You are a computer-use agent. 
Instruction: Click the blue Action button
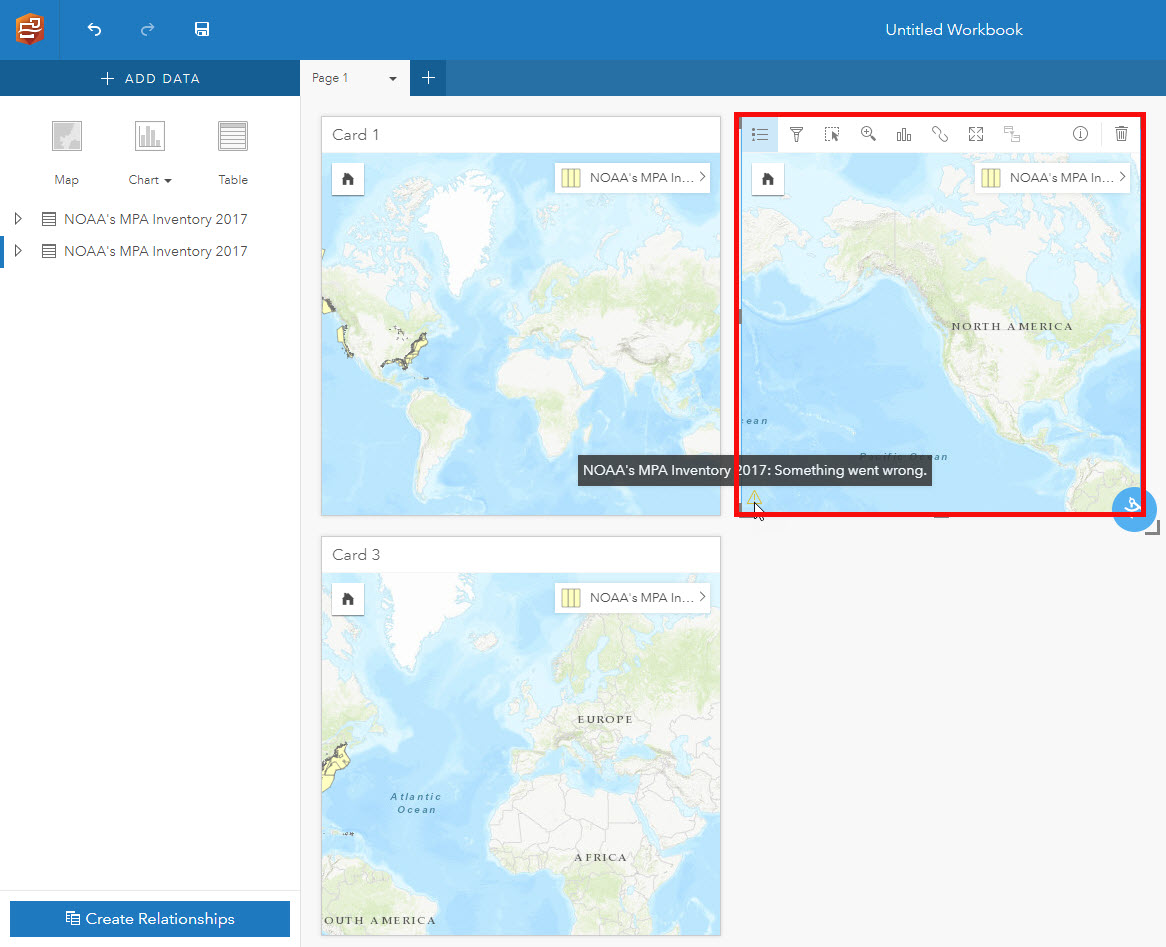[x=1133, y=509]
